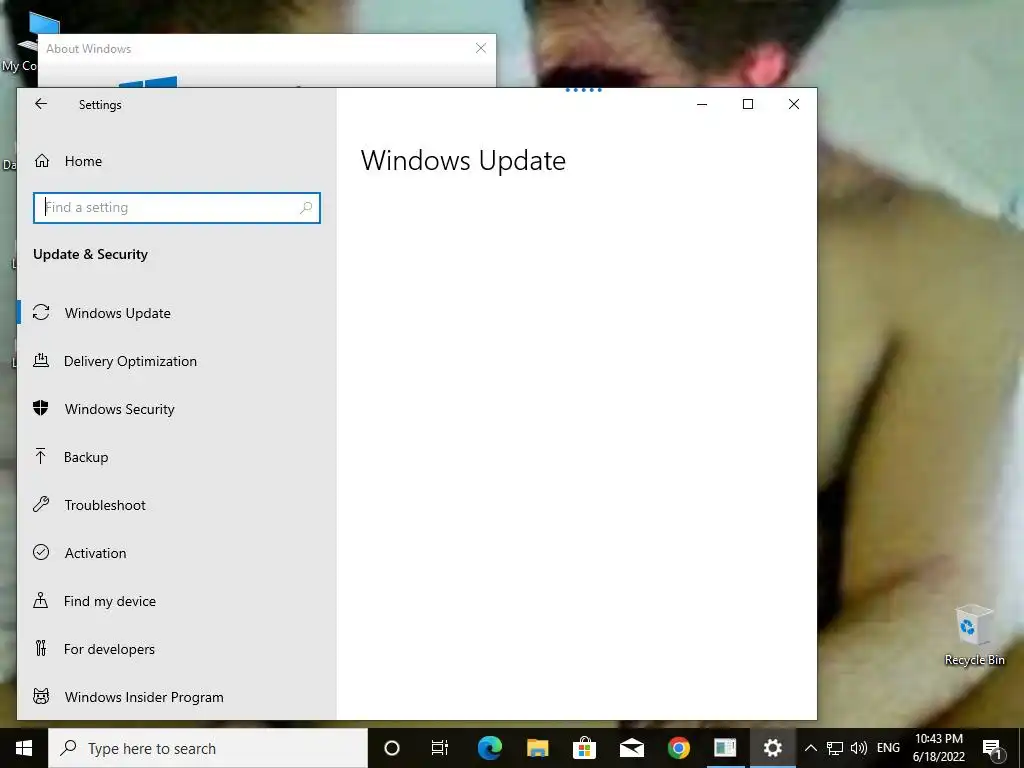Click the Windows Security shield icon
The image size is (1024, 768).
40,408
